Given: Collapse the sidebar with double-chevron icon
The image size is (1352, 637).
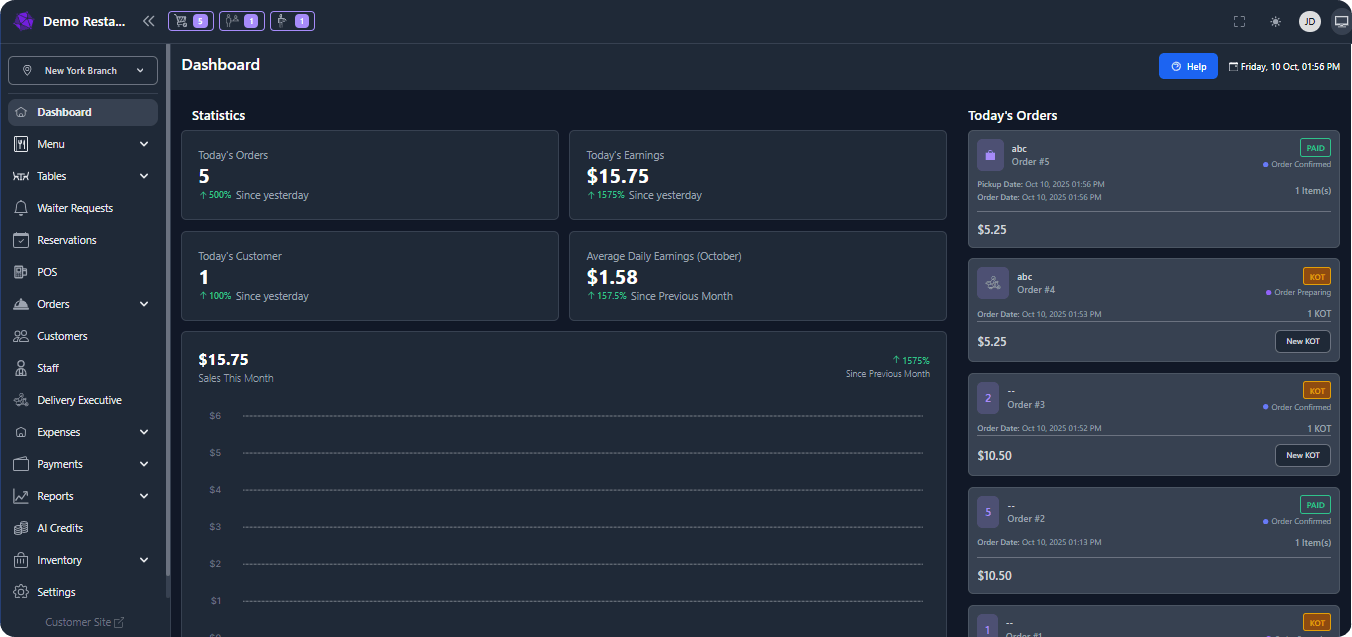Looking at the screenshot, I should (148, 21).
